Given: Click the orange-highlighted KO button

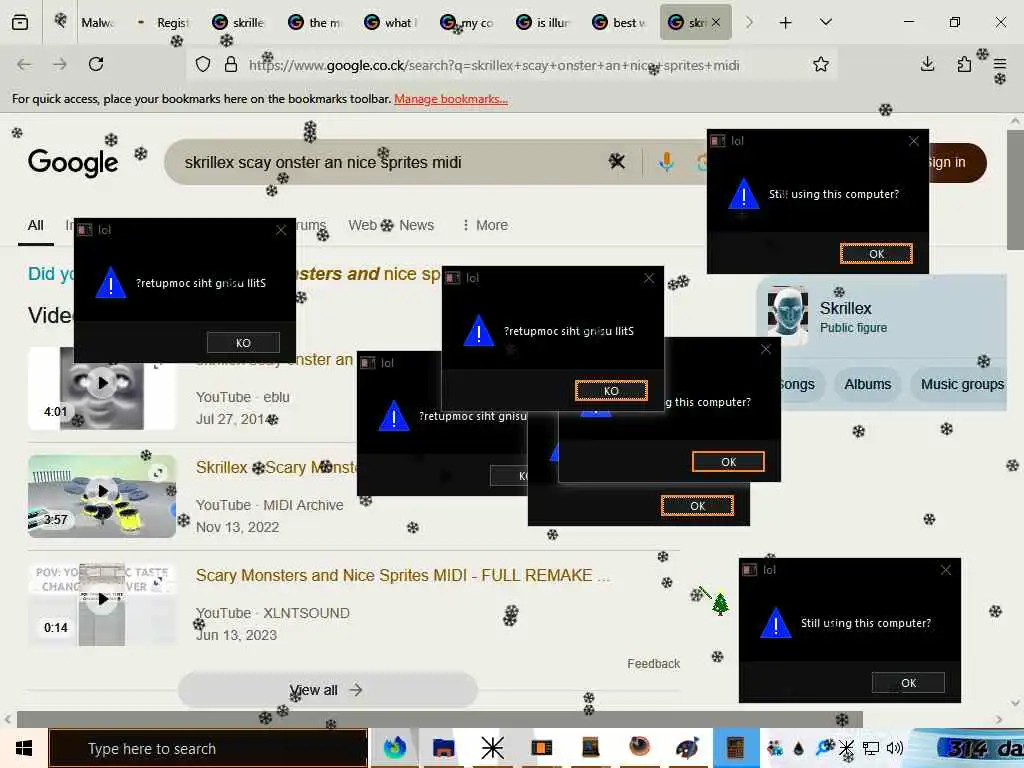Looking at the screenshot, I should click(x=611, y=391).
